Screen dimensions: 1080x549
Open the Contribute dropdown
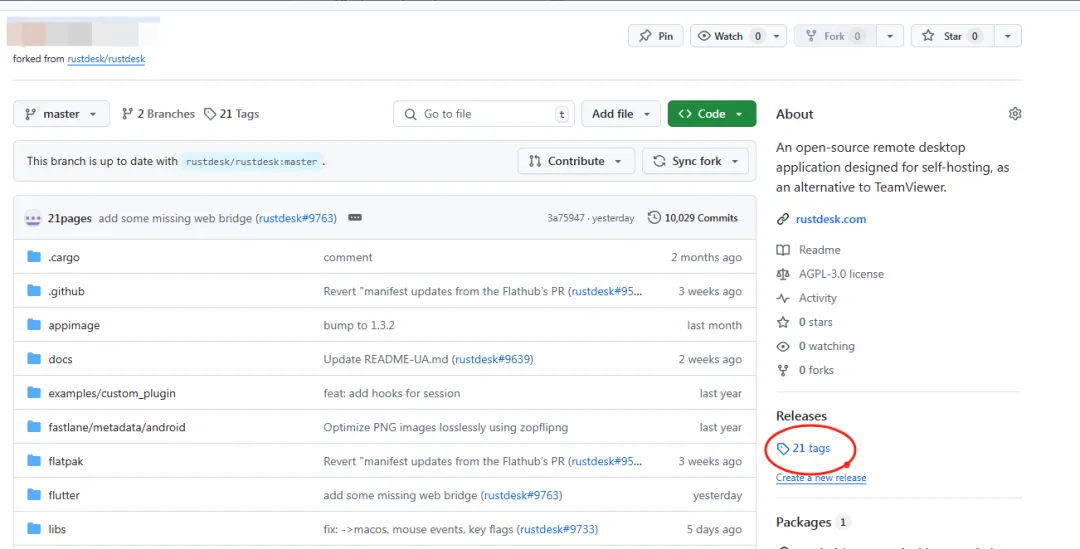575,161
